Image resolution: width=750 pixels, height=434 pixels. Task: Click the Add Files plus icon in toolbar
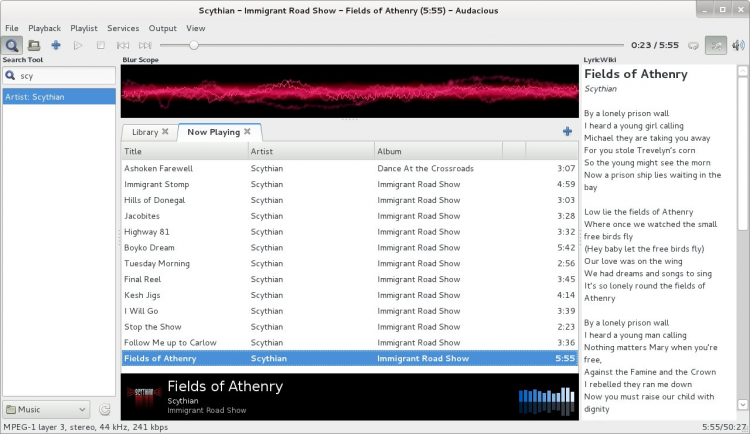tap(56, 45)
